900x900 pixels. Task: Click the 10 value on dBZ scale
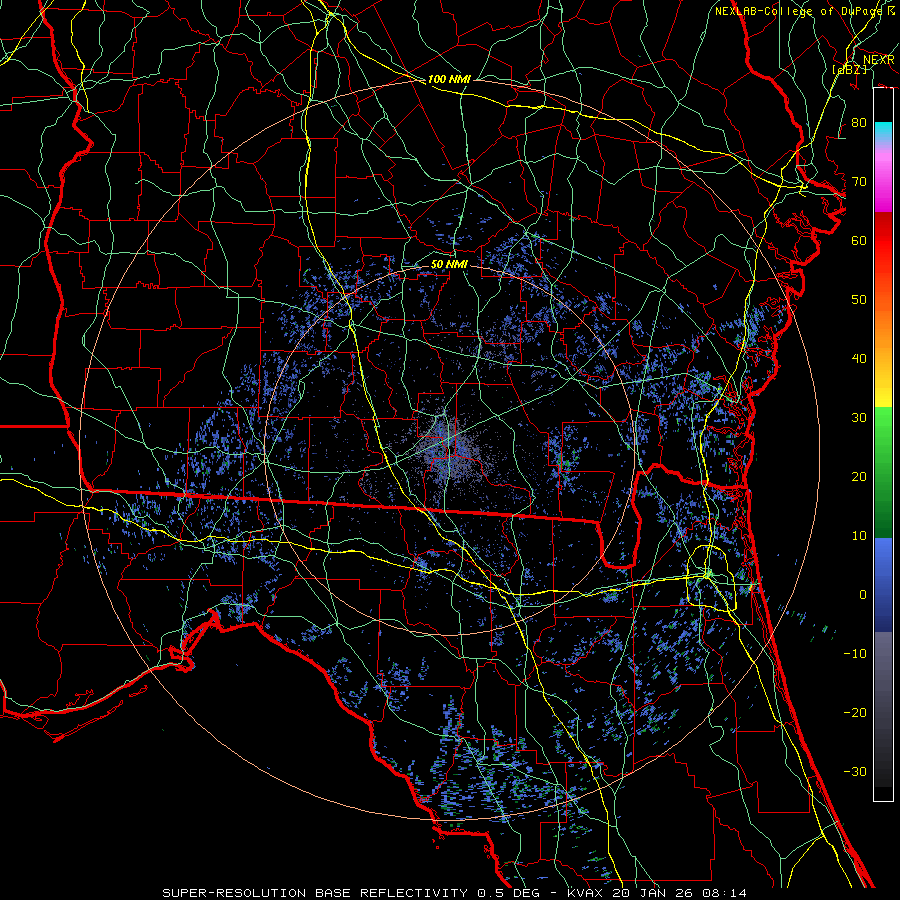(859, 536)
